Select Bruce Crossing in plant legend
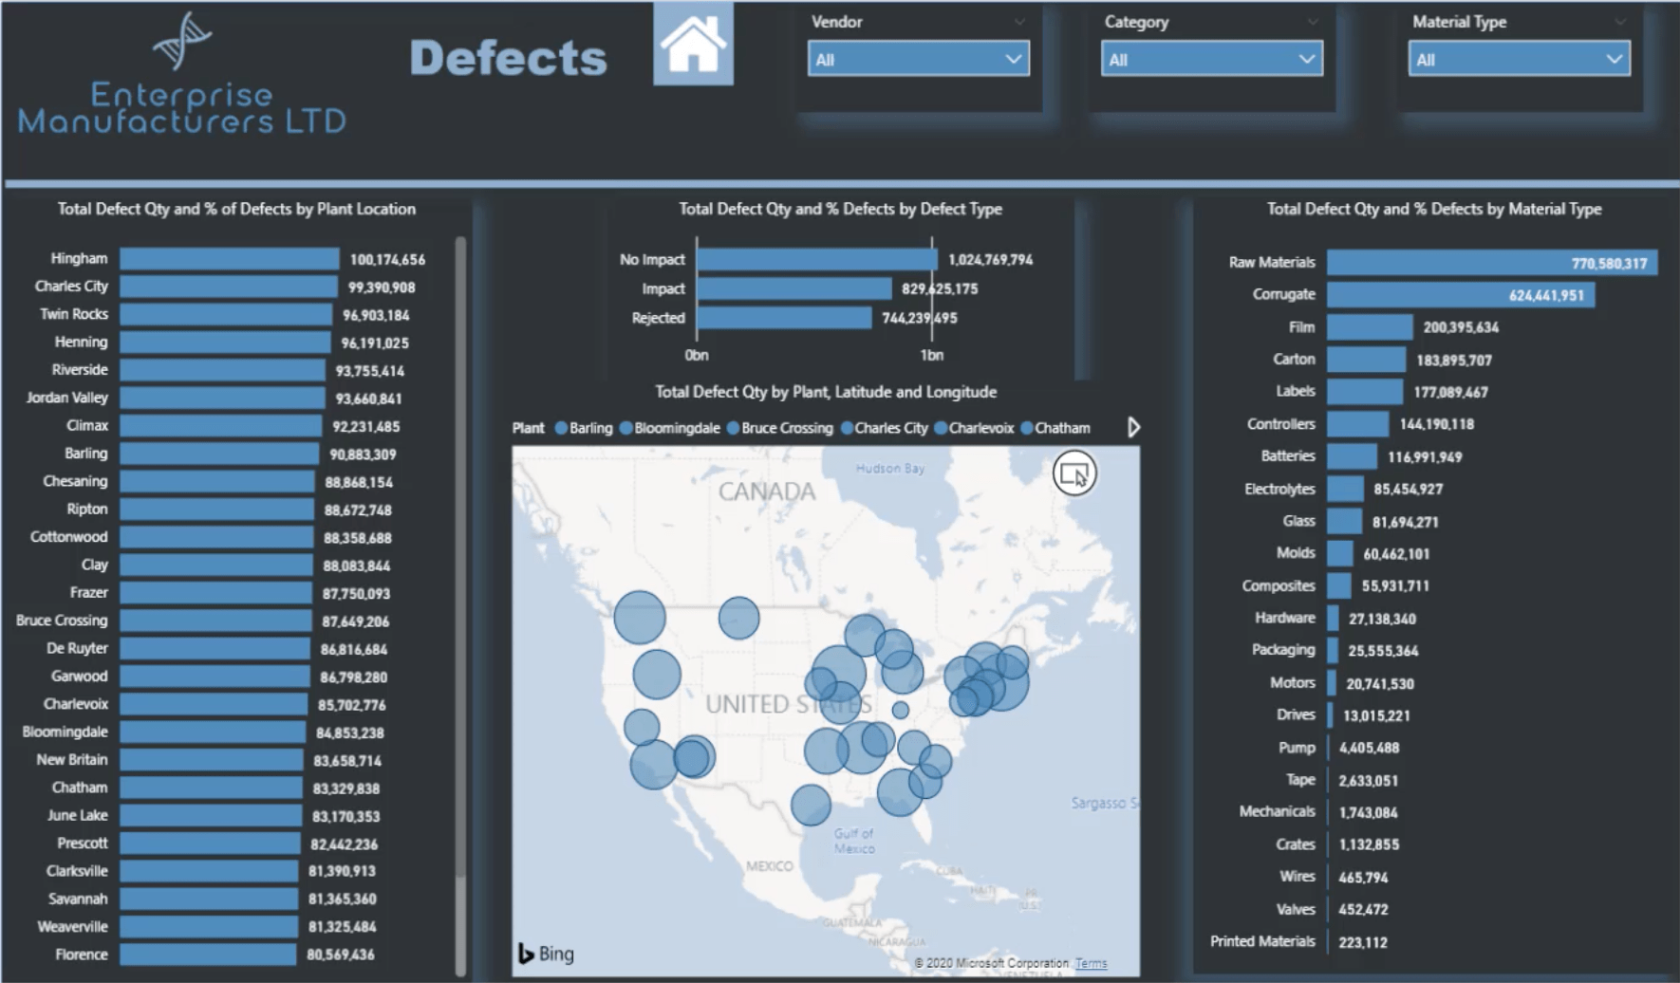This screenshot has height=983, width=1680. click(780, 428)
